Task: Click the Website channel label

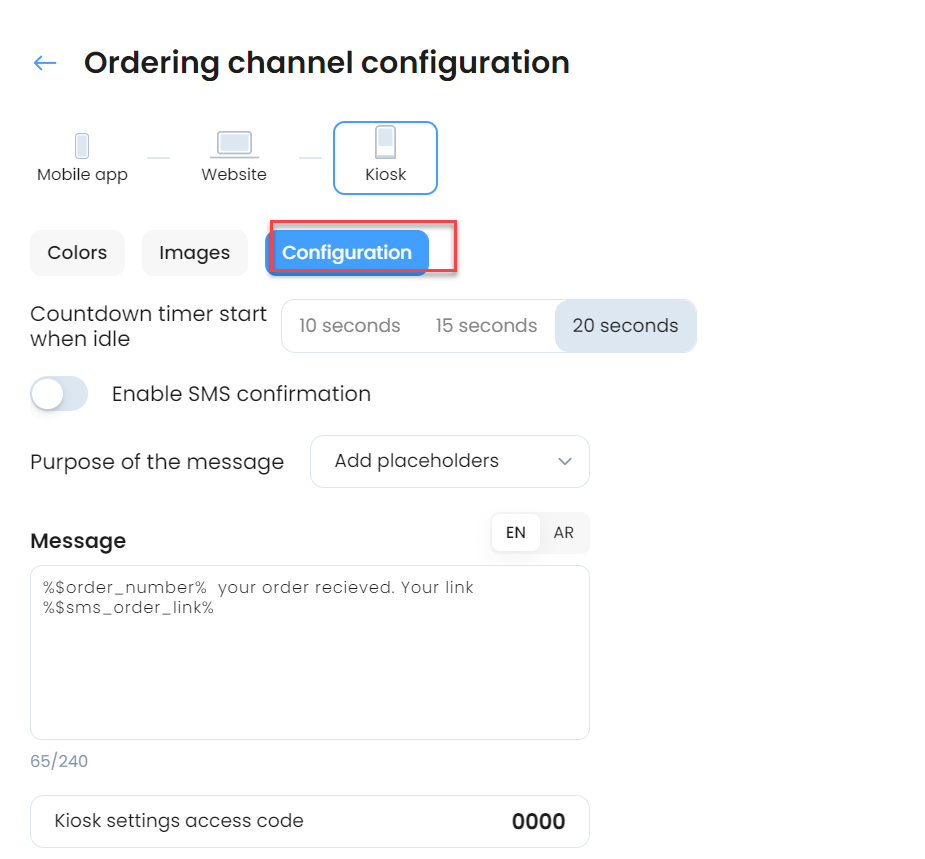Action: pyautogui.click(x=234, y=175)
